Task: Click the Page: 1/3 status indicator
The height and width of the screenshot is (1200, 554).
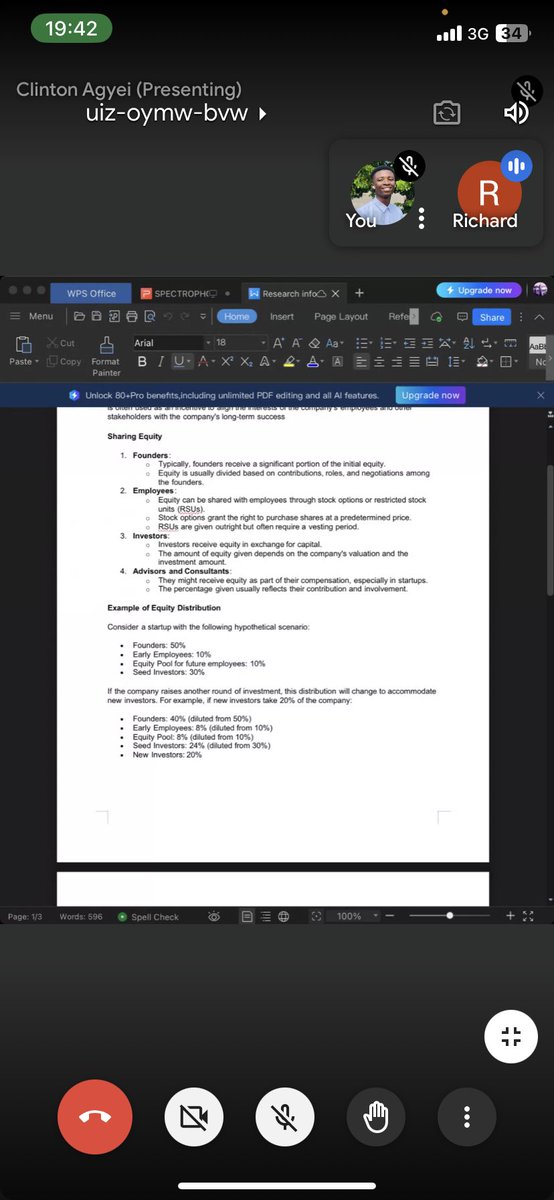Action: point(25,916)
